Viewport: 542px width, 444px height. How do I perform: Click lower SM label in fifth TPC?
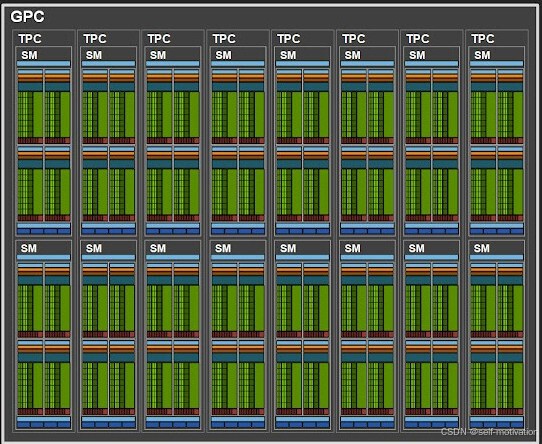(288, 248)
